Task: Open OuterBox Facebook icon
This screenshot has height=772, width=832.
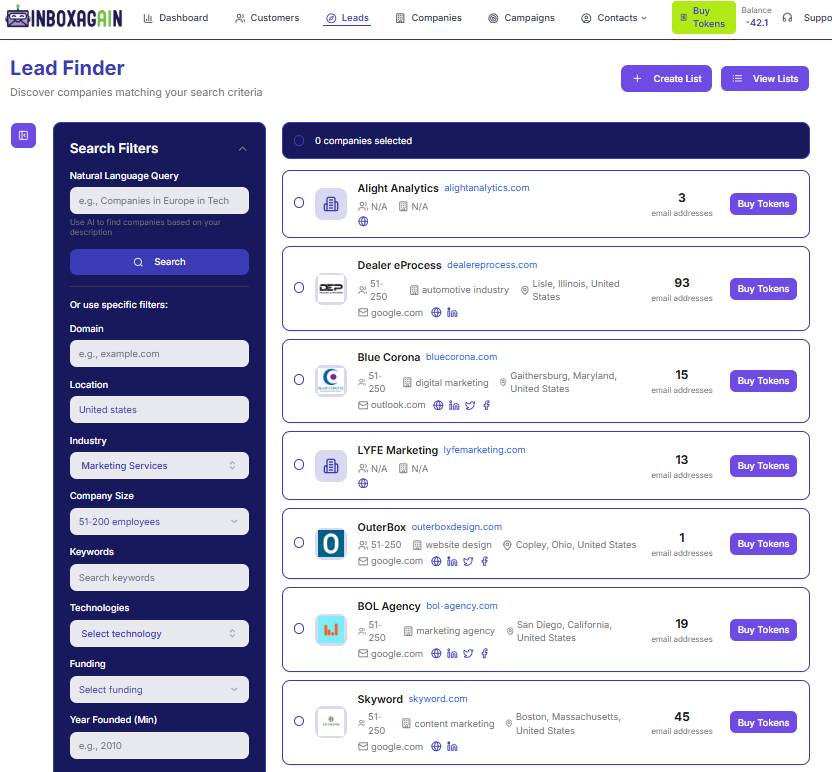Action: [x=485, y=561]
